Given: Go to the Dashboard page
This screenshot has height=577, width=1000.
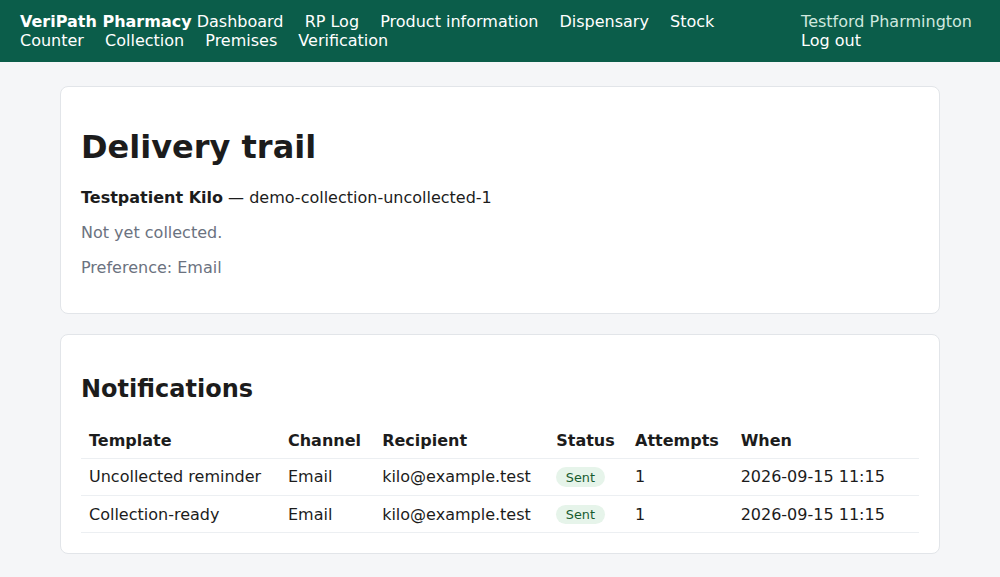Looking at the screenshot, I should (240, 21).
